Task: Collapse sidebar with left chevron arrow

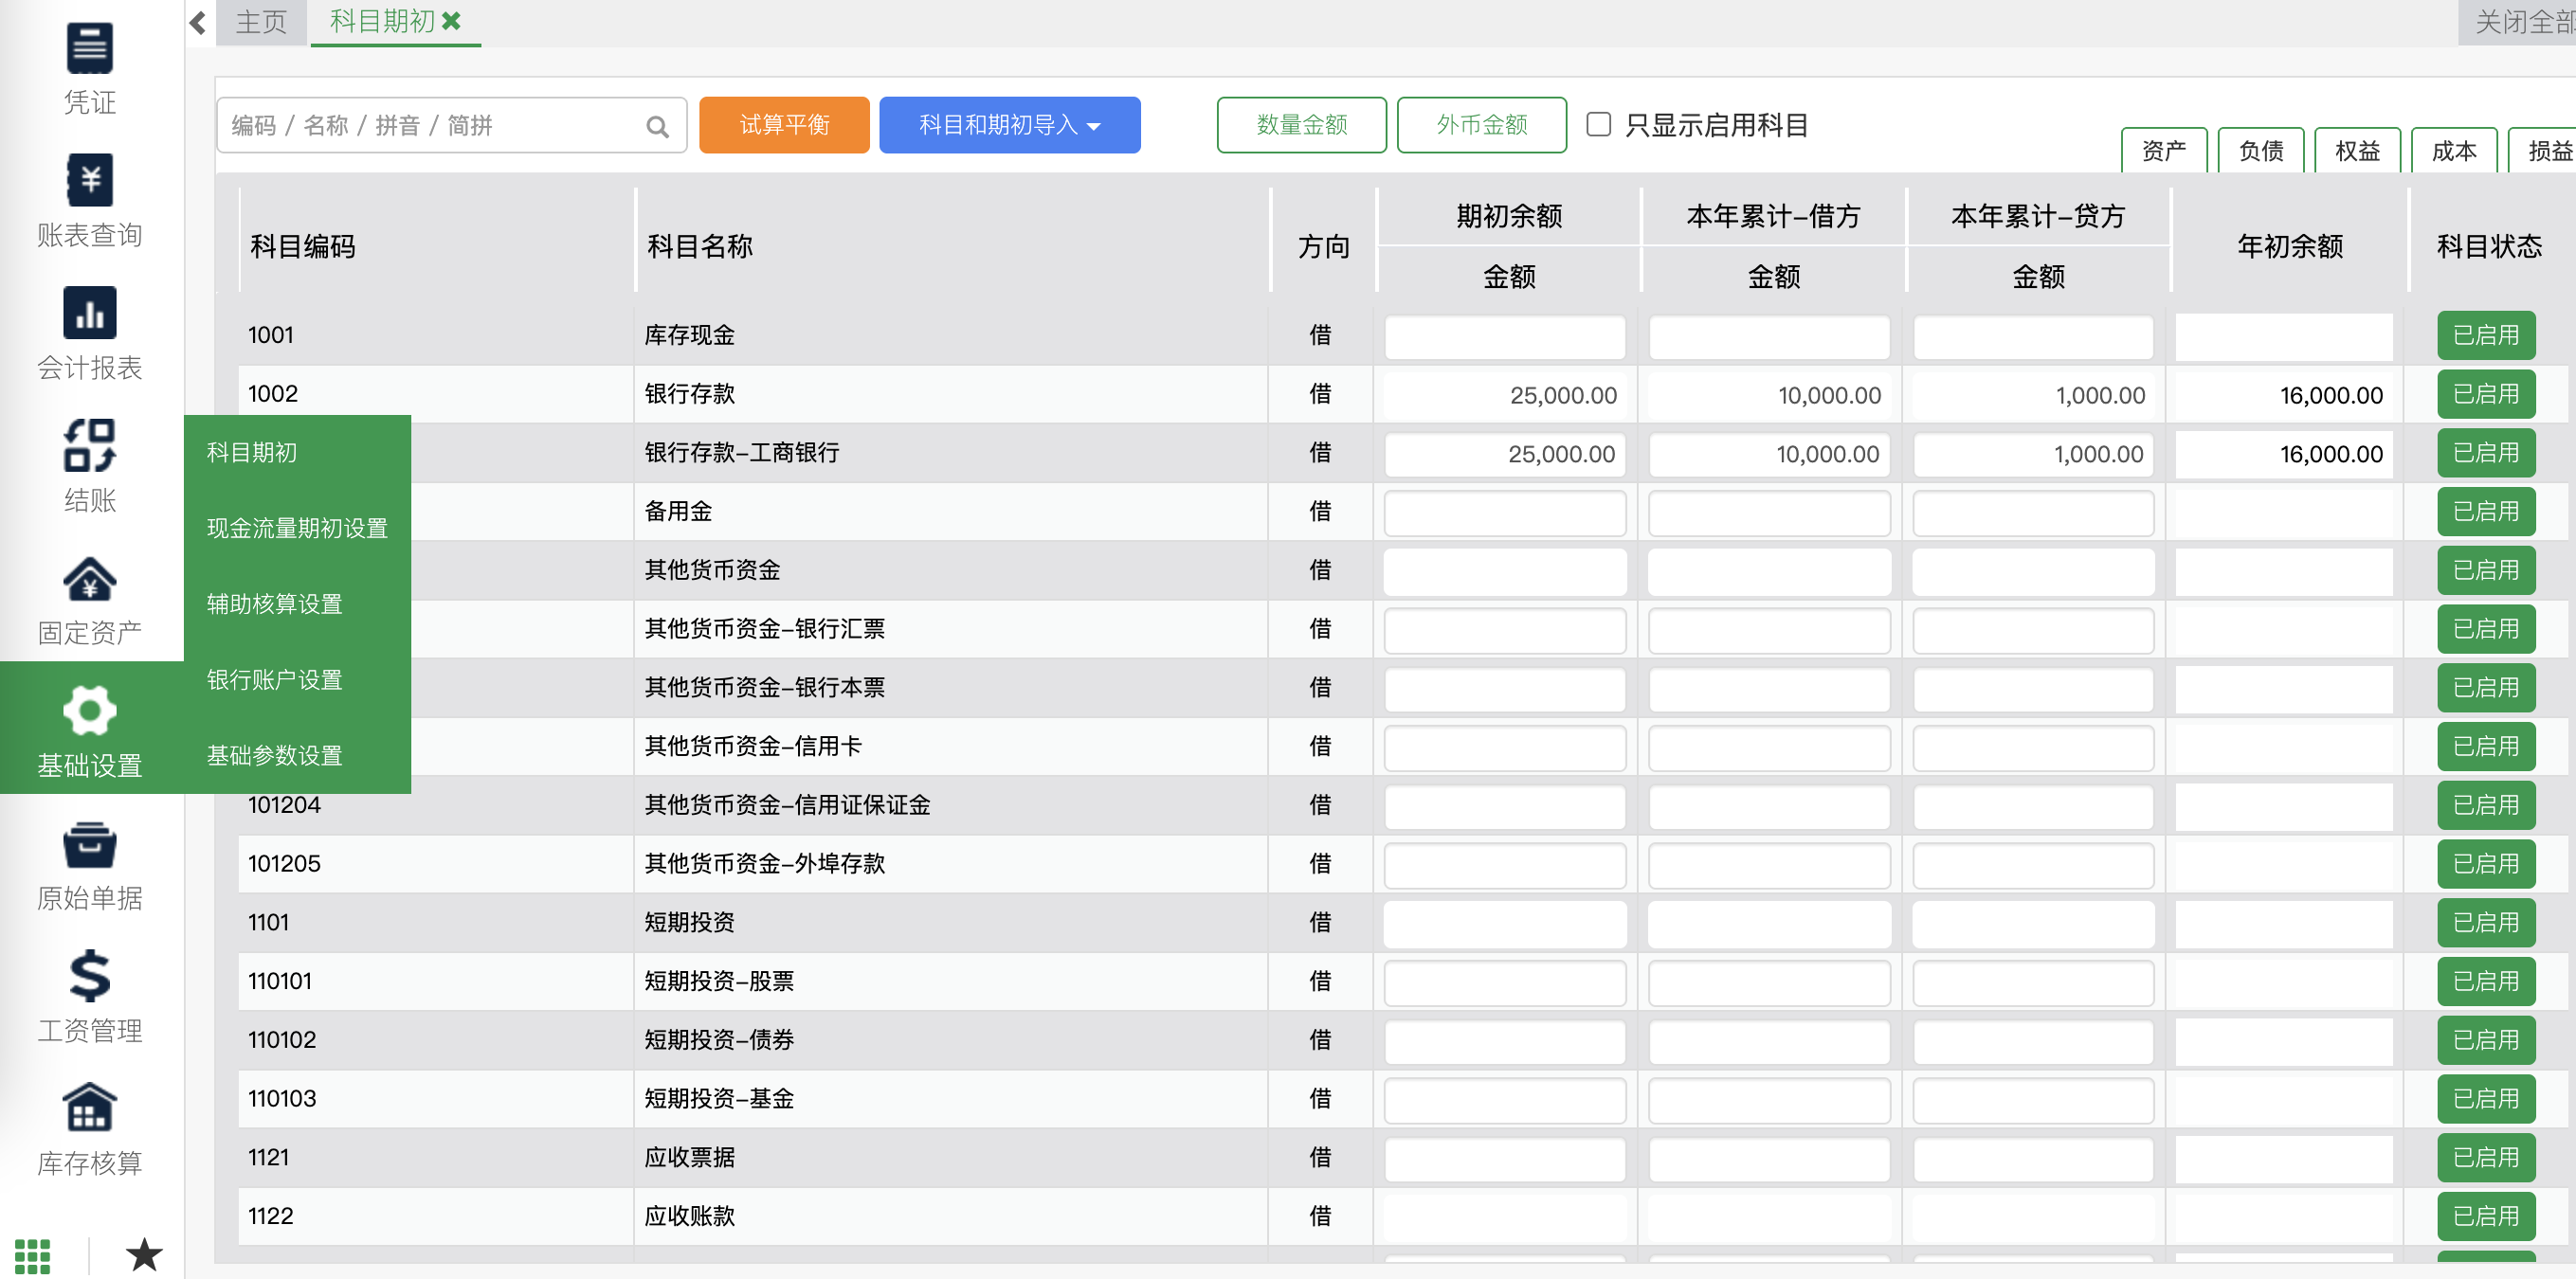Action: point(198,22)
